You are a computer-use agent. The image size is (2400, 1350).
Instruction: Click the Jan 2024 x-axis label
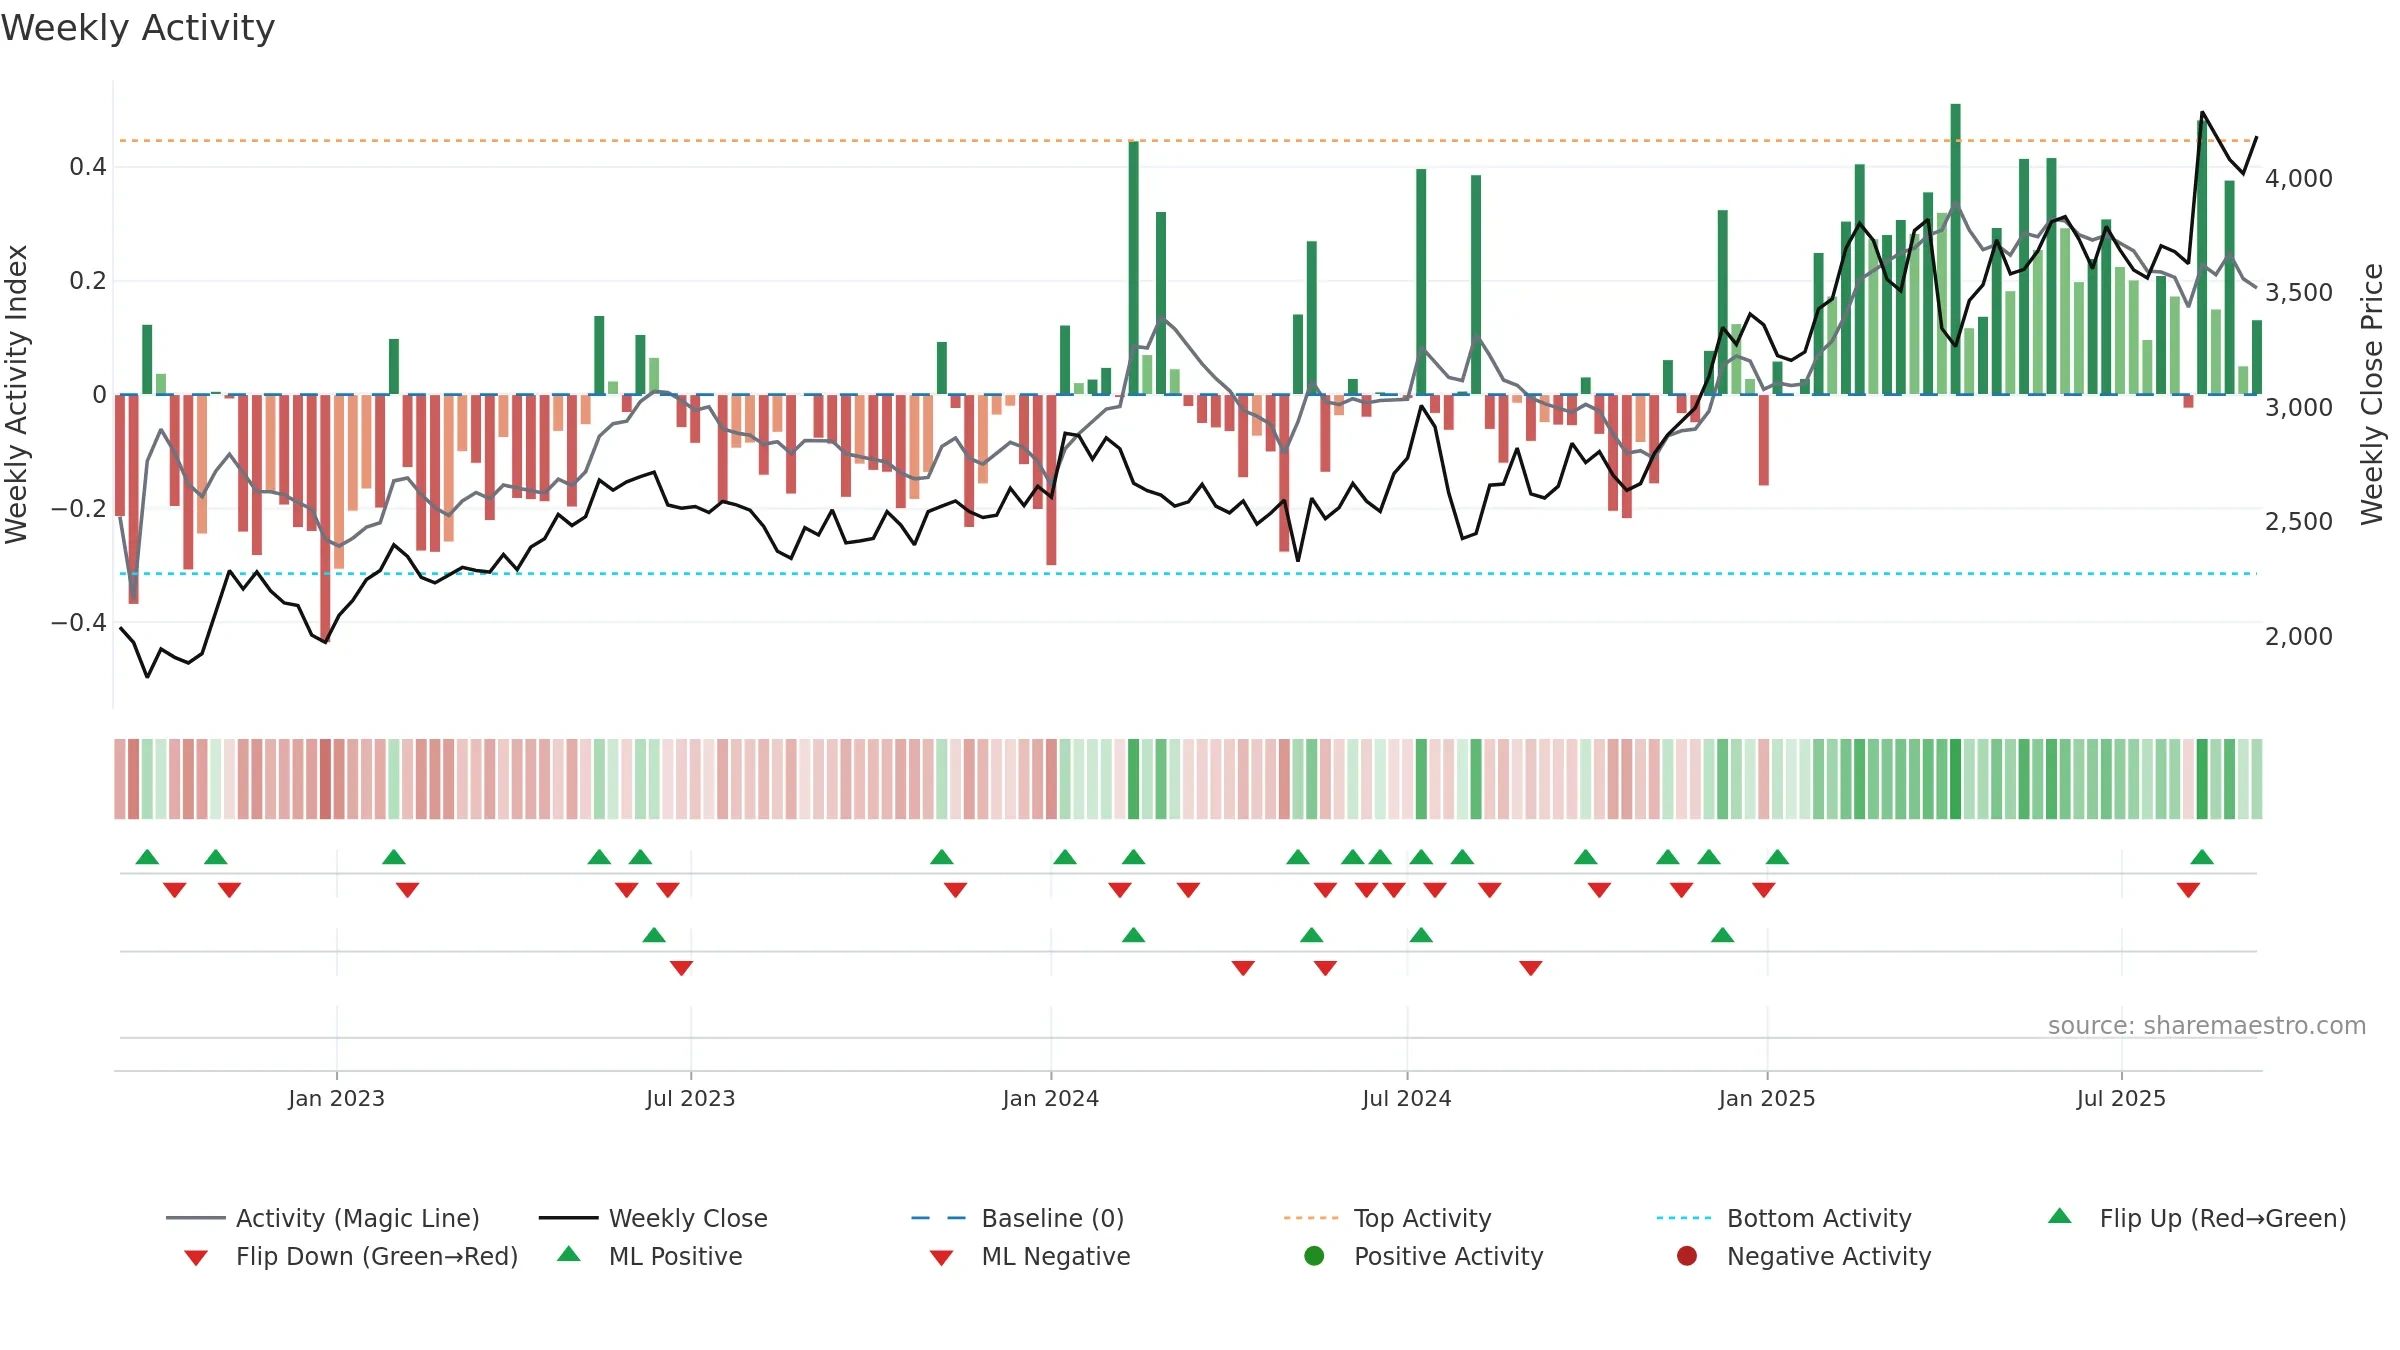tap(1051, 1098)
